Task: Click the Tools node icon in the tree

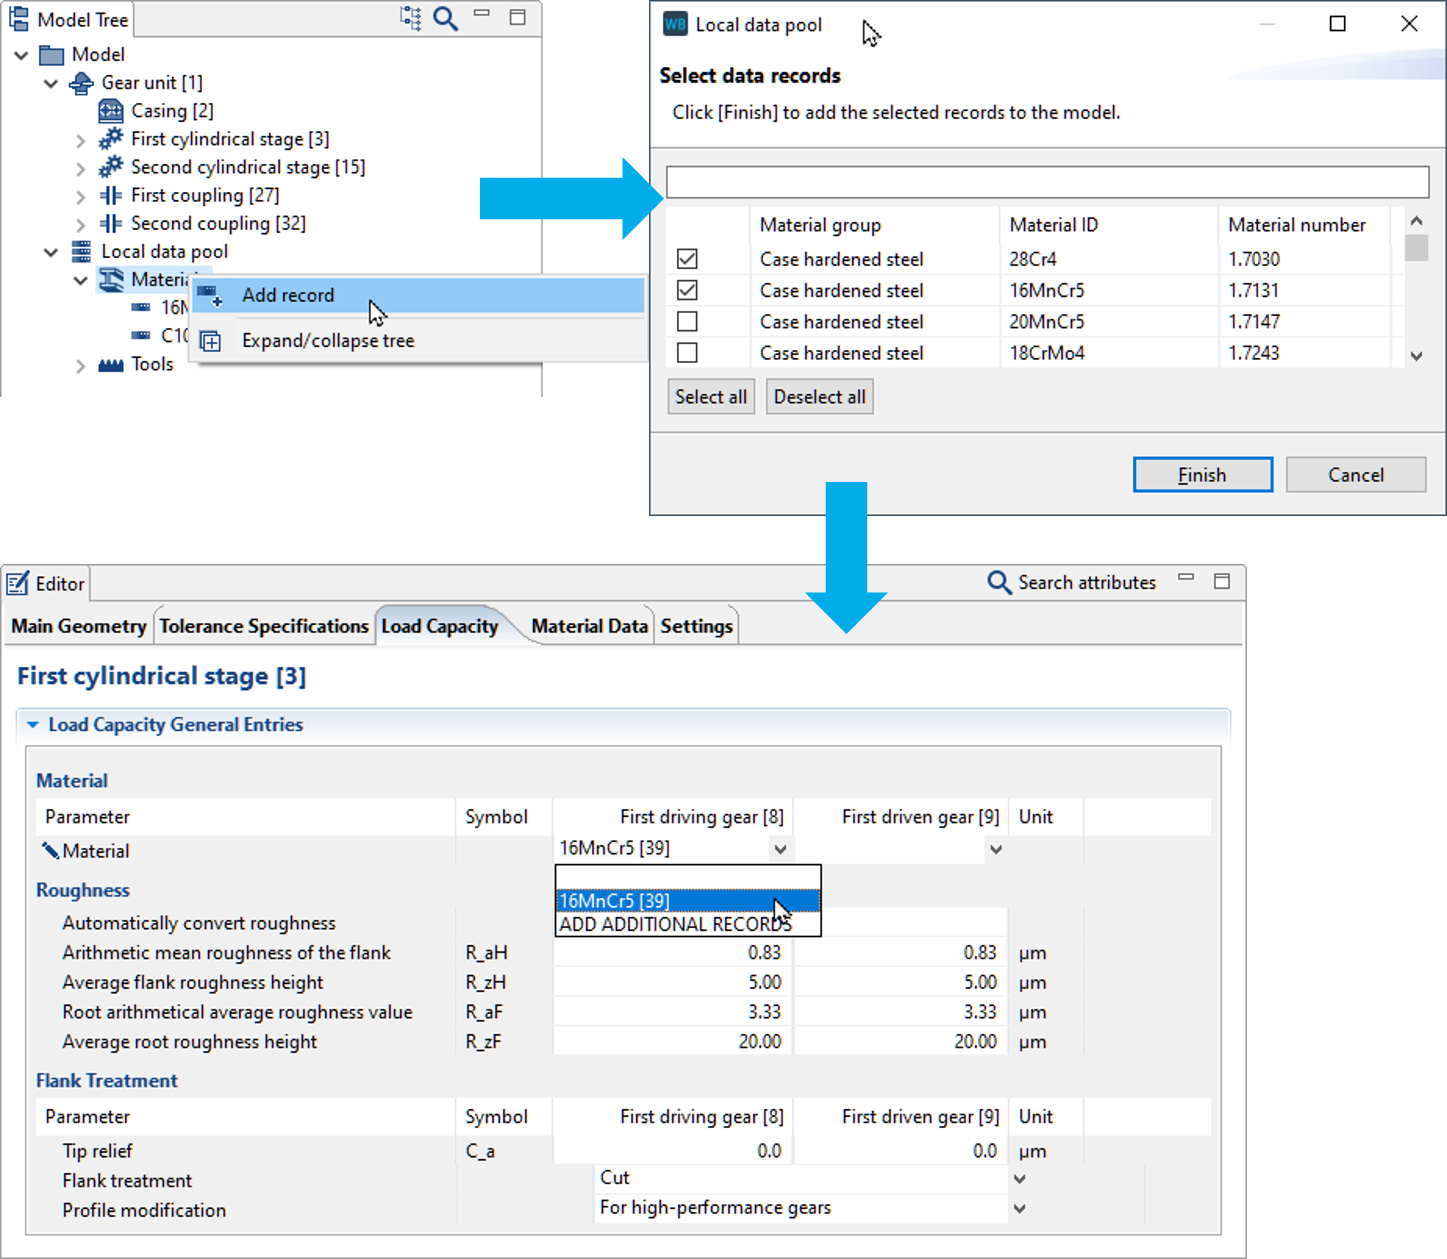Action: (110, 364)
